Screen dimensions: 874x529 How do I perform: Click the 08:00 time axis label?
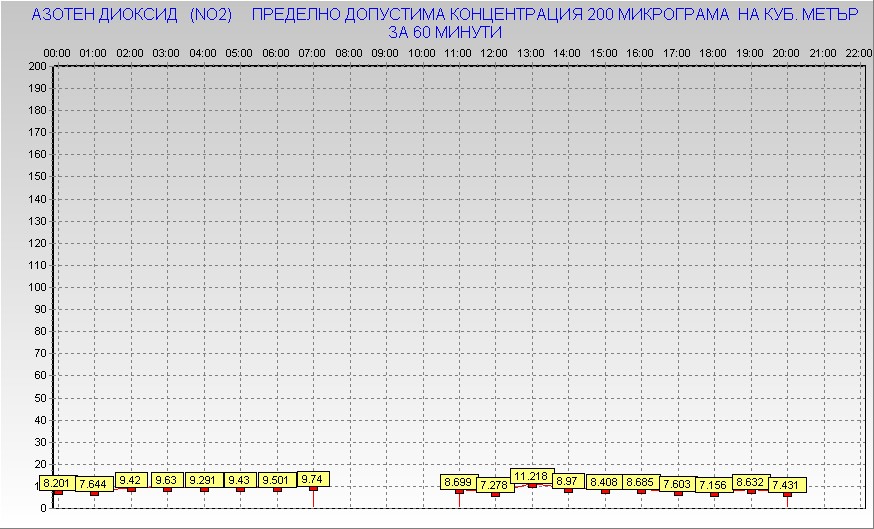(349, 52)
